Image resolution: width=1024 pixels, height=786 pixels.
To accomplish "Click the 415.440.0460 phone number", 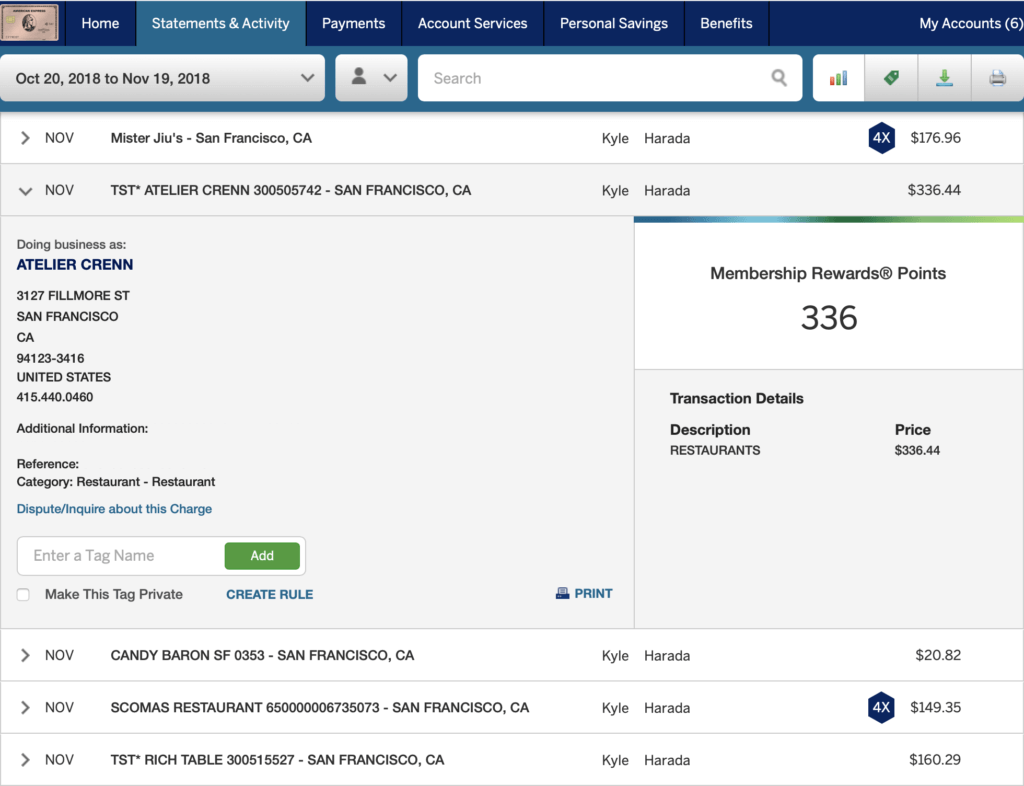I will 55,397.
